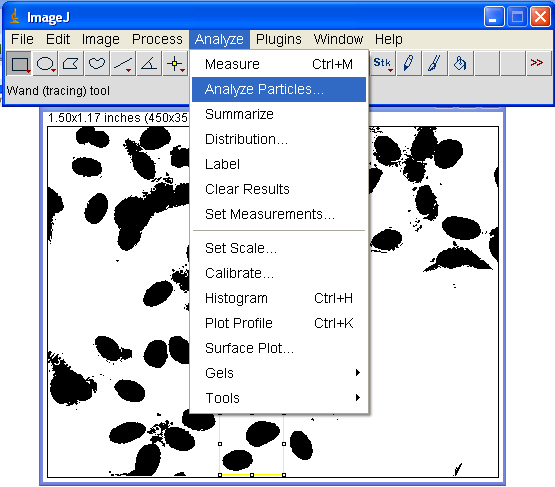Select the Angle tool
The height and width of the screenshot is (487, 555).
149,64
